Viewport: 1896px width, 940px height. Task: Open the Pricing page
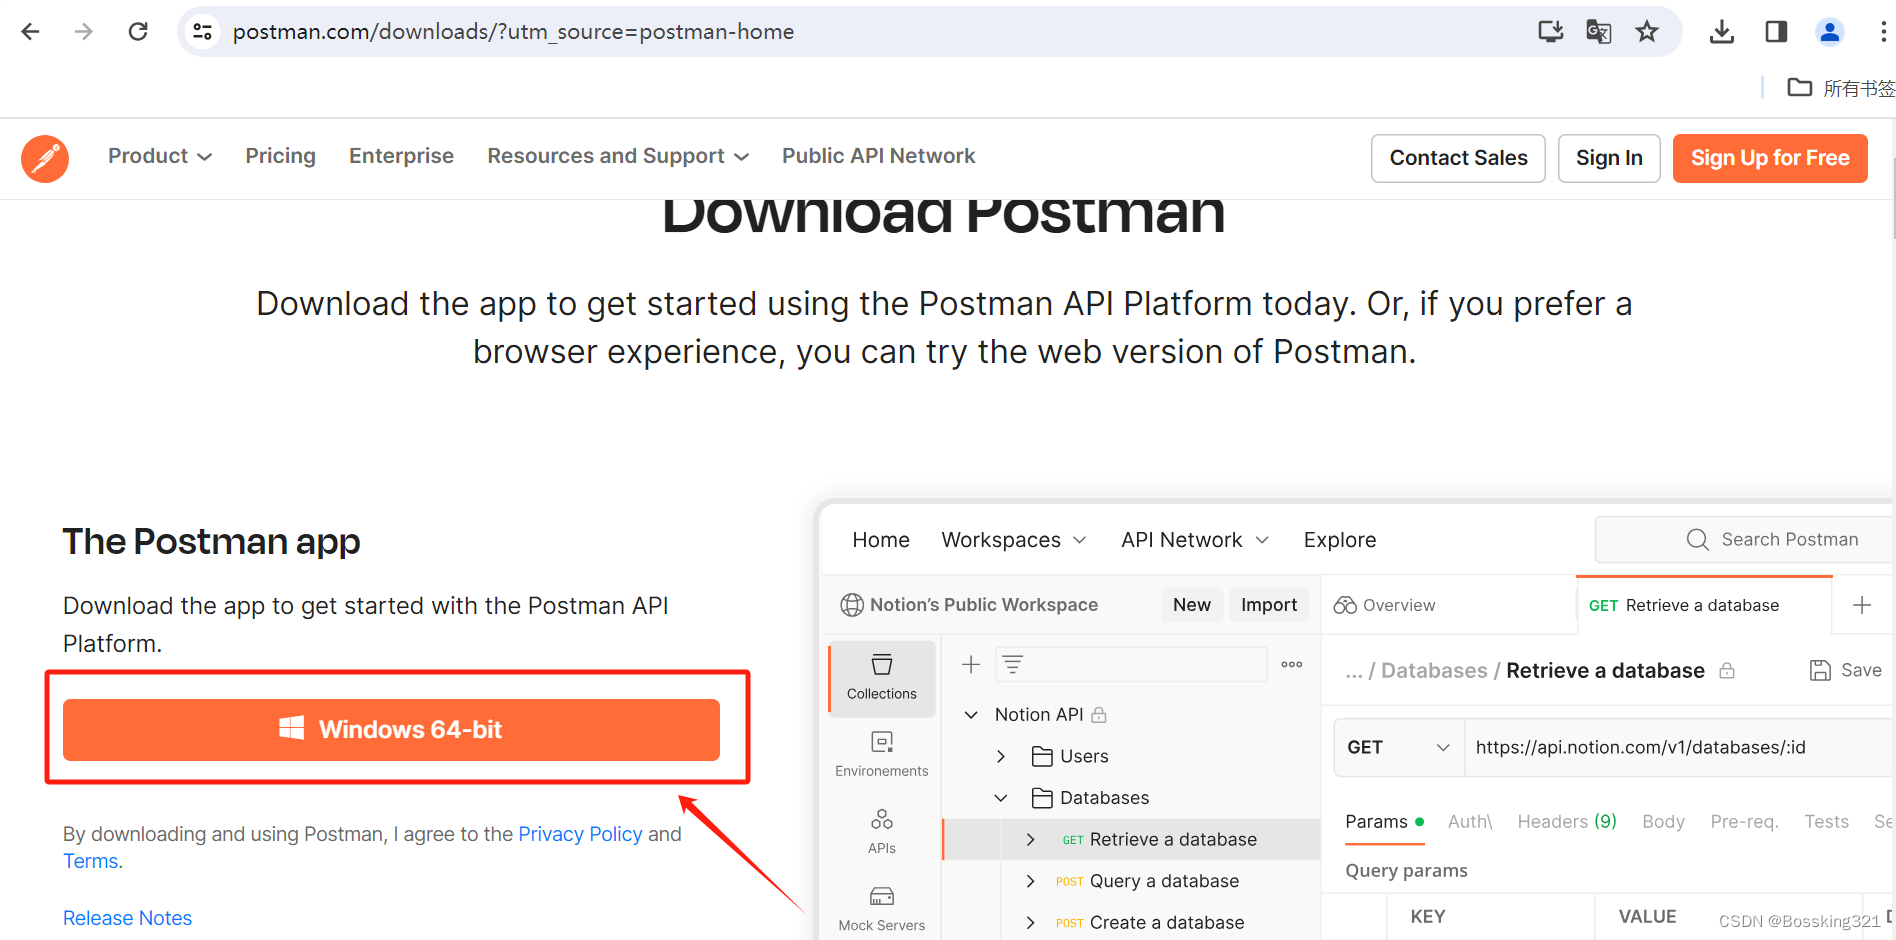pyautogui.click(x=281, y=156)
